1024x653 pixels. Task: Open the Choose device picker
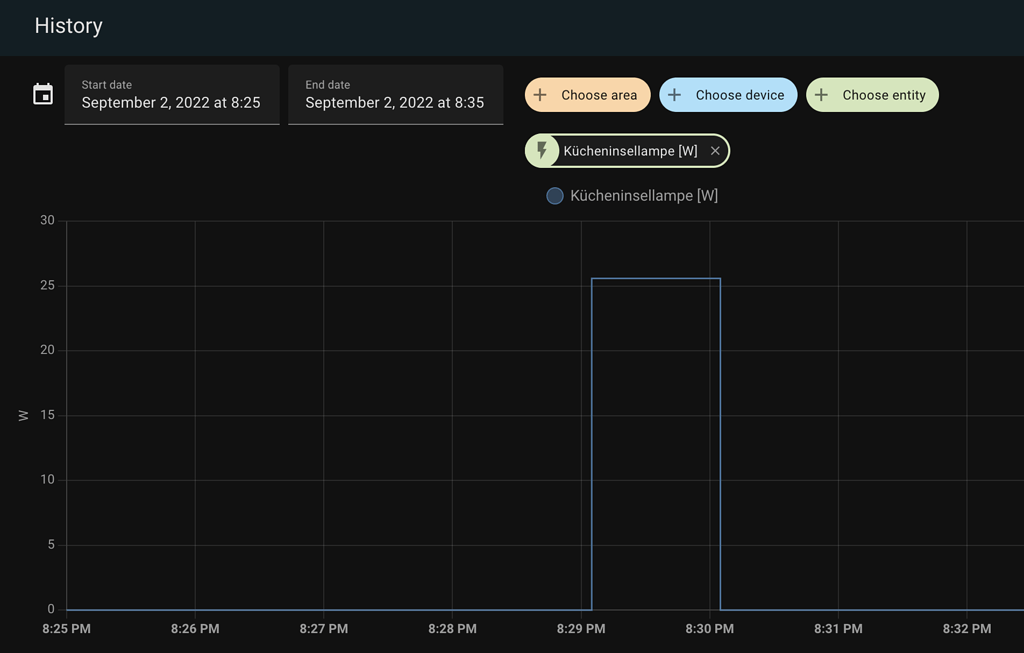(728, 95)
